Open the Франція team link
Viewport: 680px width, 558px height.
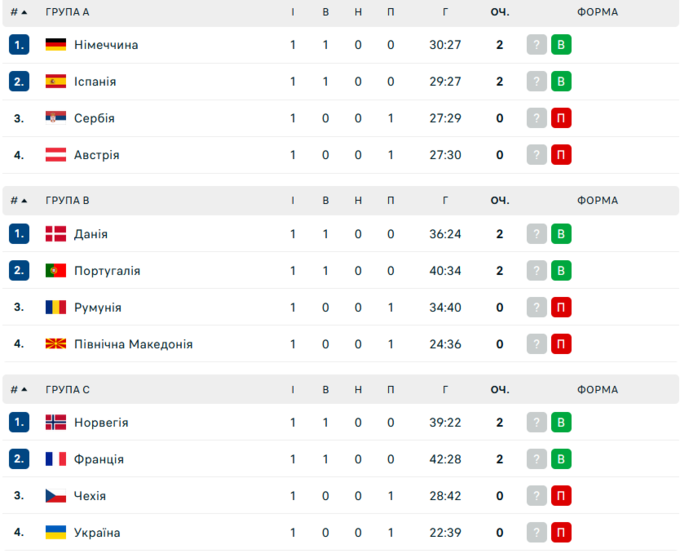99,459
